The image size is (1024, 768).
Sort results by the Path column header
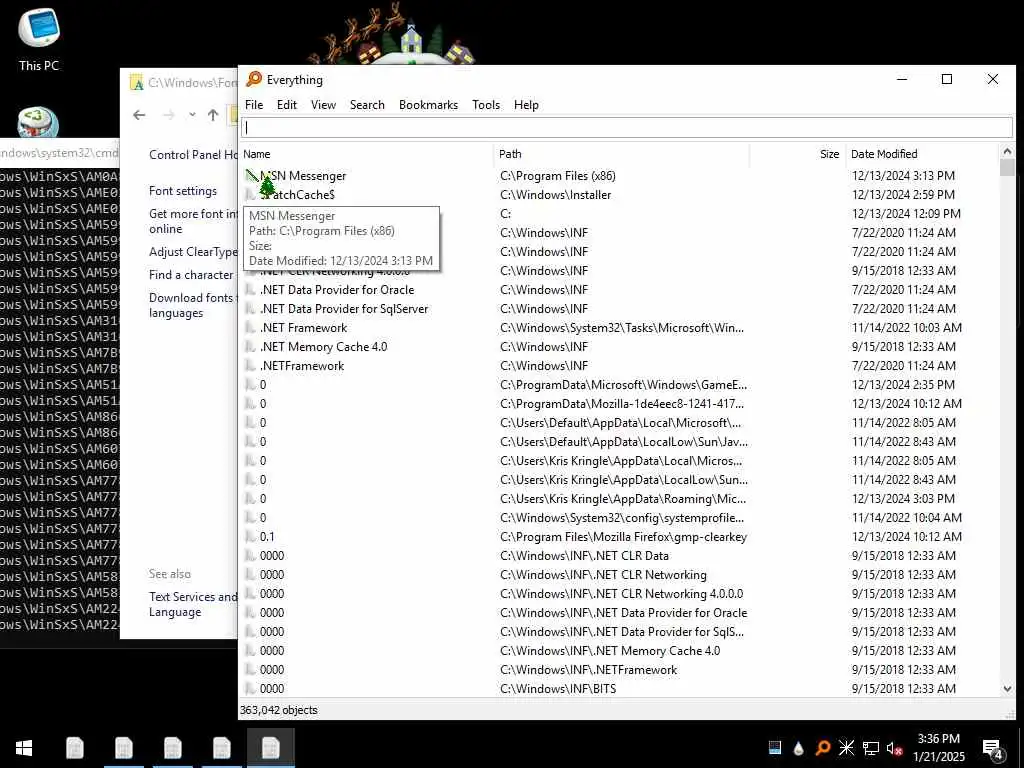tap(622, 154)
